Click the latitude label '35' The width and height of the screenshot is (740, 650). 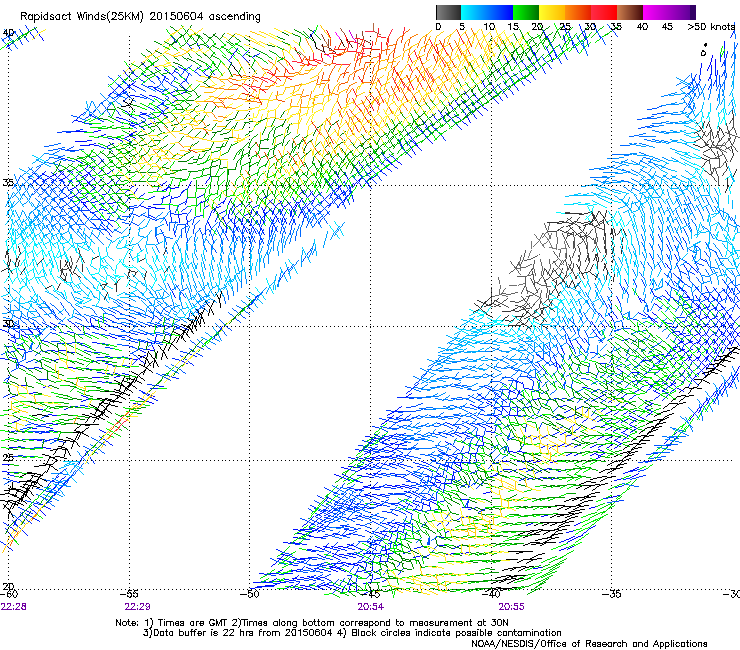point(8,182)
